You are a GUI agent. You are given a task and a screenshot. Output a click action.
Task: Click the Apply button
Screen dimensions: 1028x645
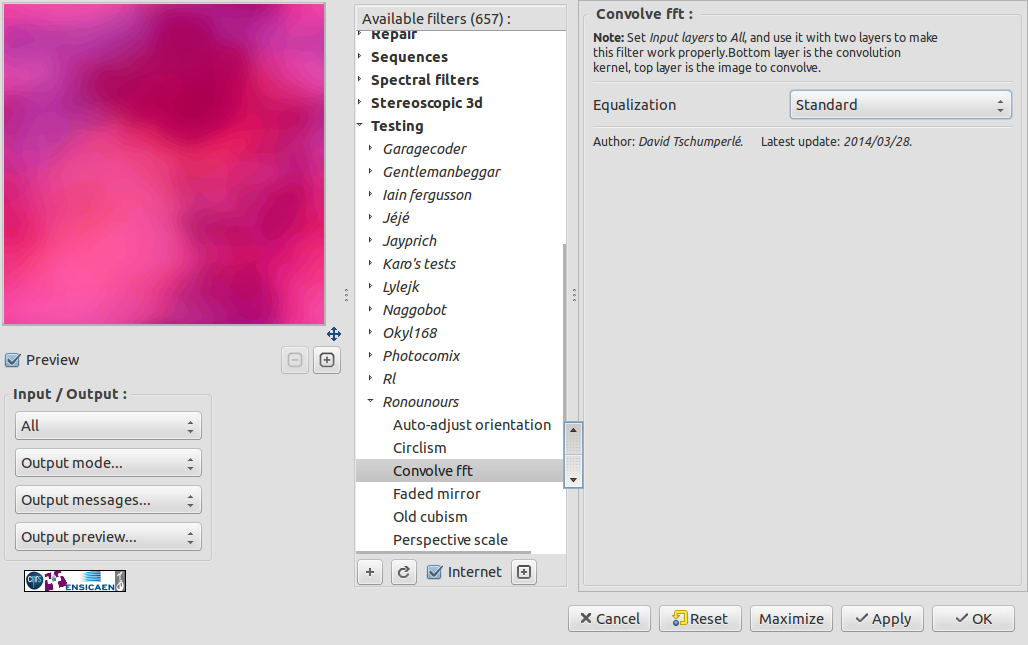pos(882,619)
